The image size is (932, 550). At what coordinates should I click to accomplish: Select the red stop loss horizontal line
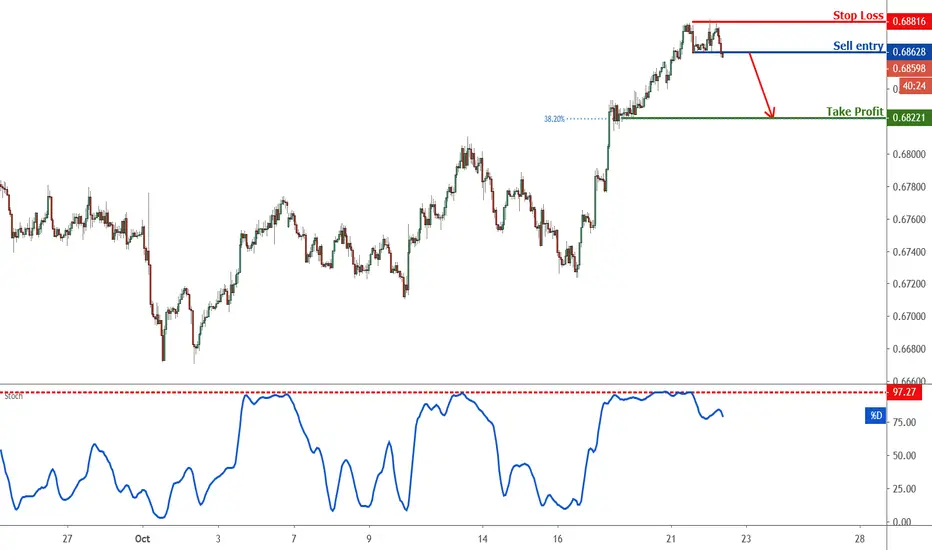(x=789, y=22)
